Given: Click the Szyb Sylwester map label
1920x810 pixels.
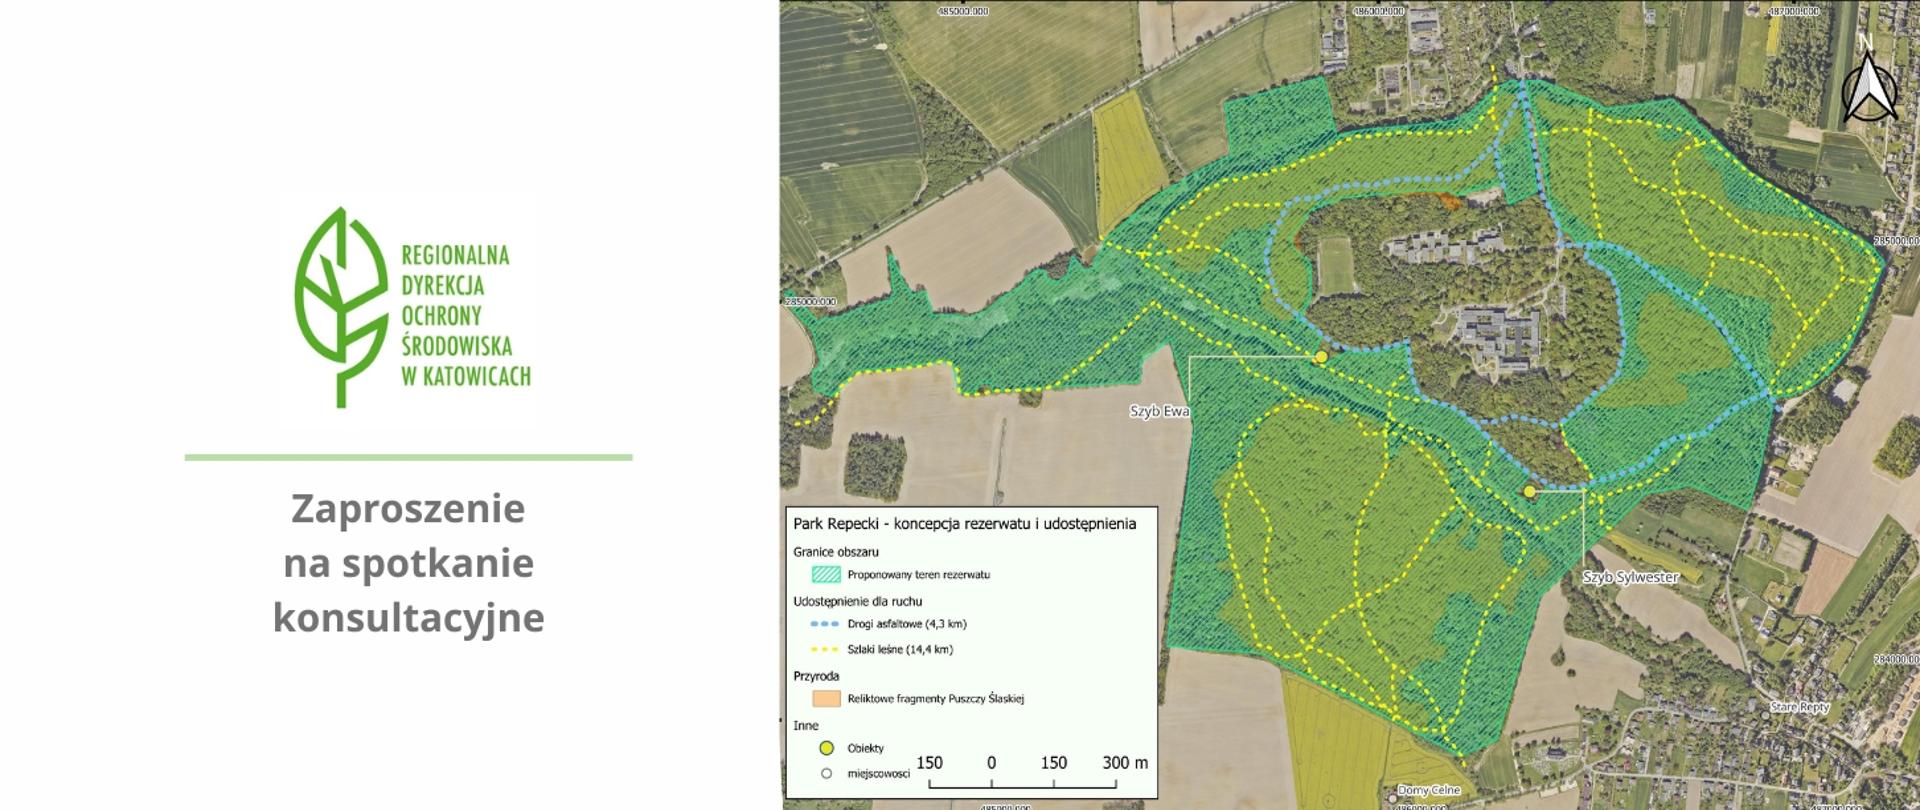Looking at the screenshot, I should [x=1630, y=577].
